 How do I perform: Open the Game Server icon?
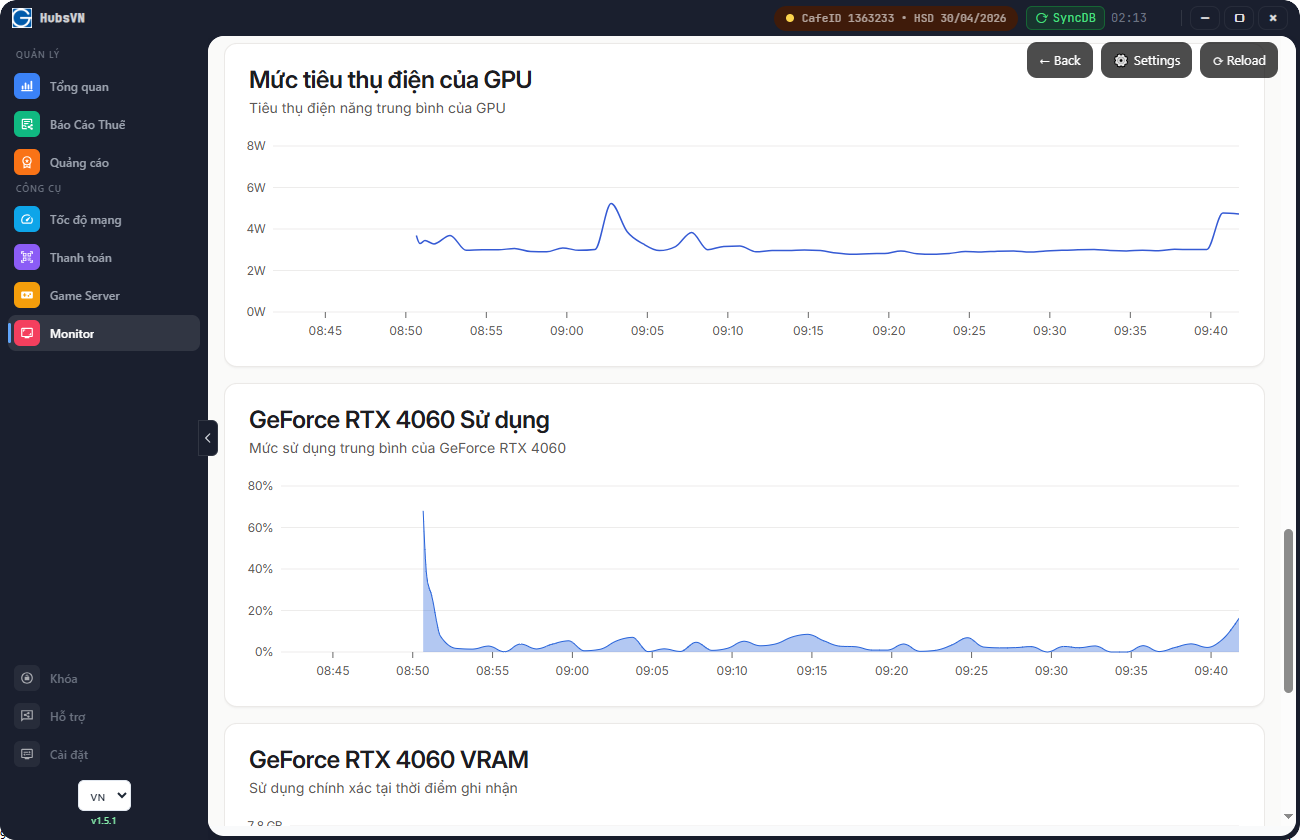tap(27, 295)
